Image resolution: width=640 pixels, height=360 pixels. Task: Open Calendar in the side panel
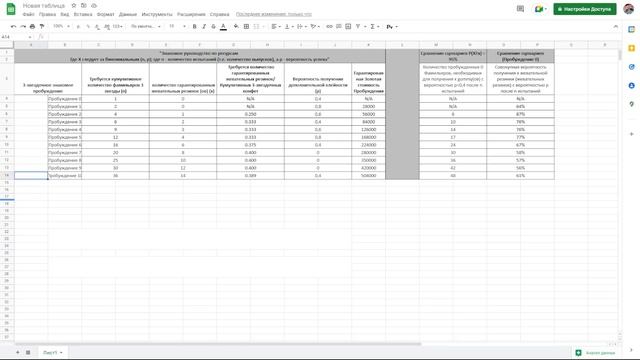coord(631,29)
